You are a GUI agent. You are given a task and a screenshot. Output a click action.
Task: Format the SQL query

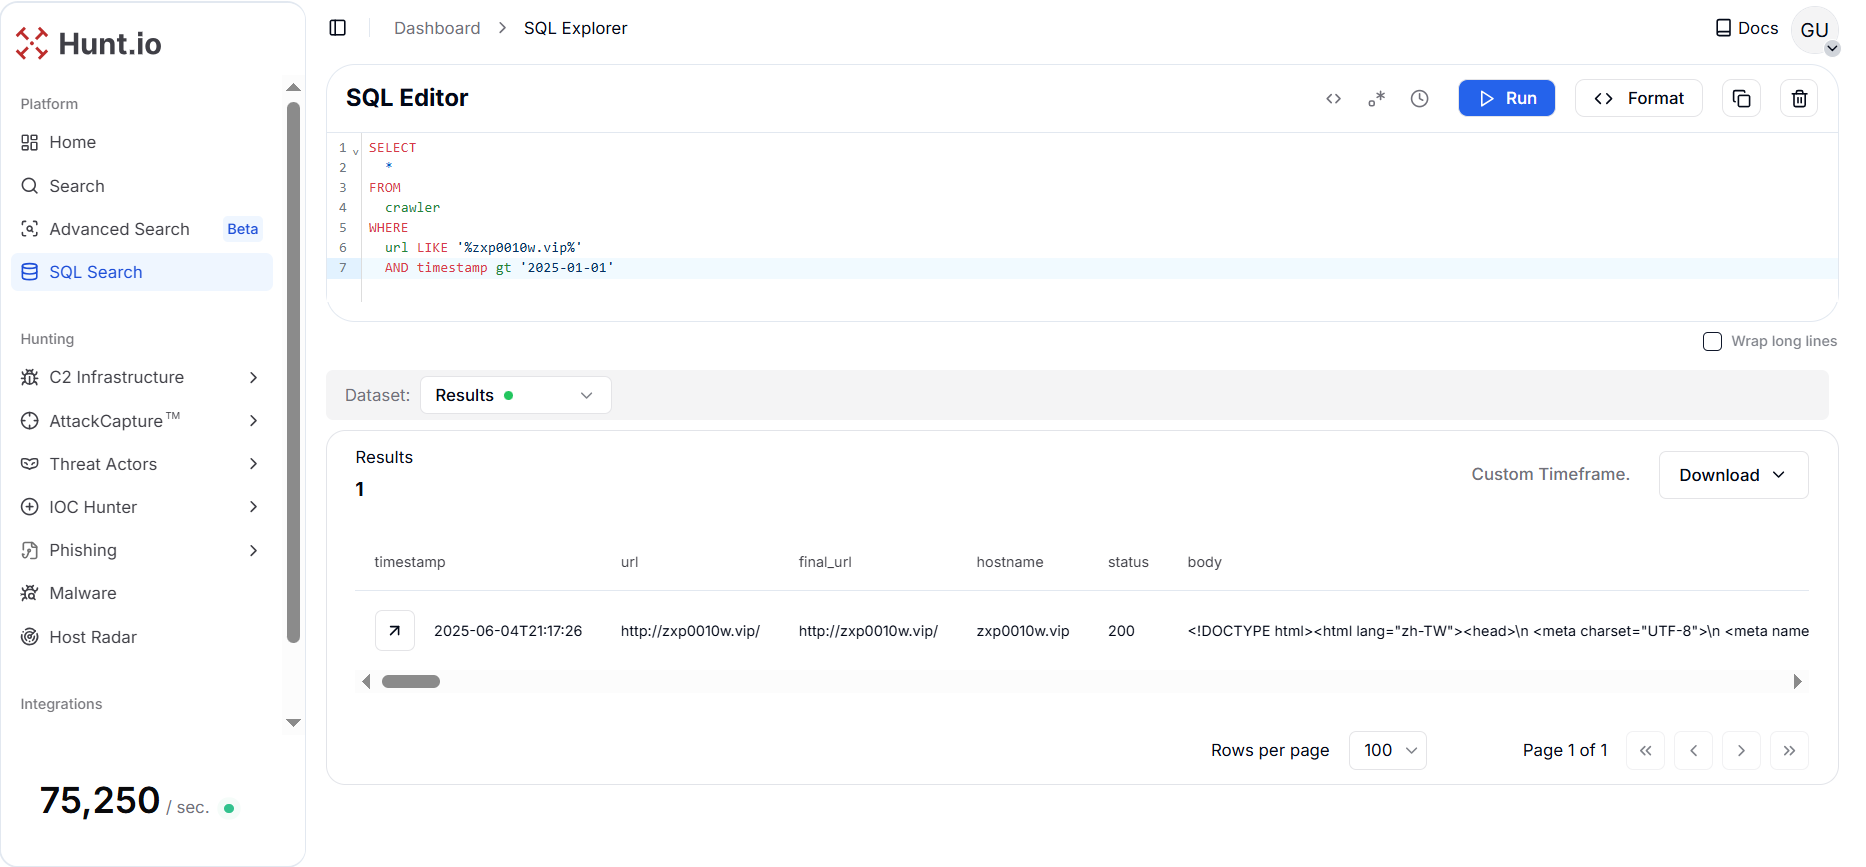[x=1638, y=98]
